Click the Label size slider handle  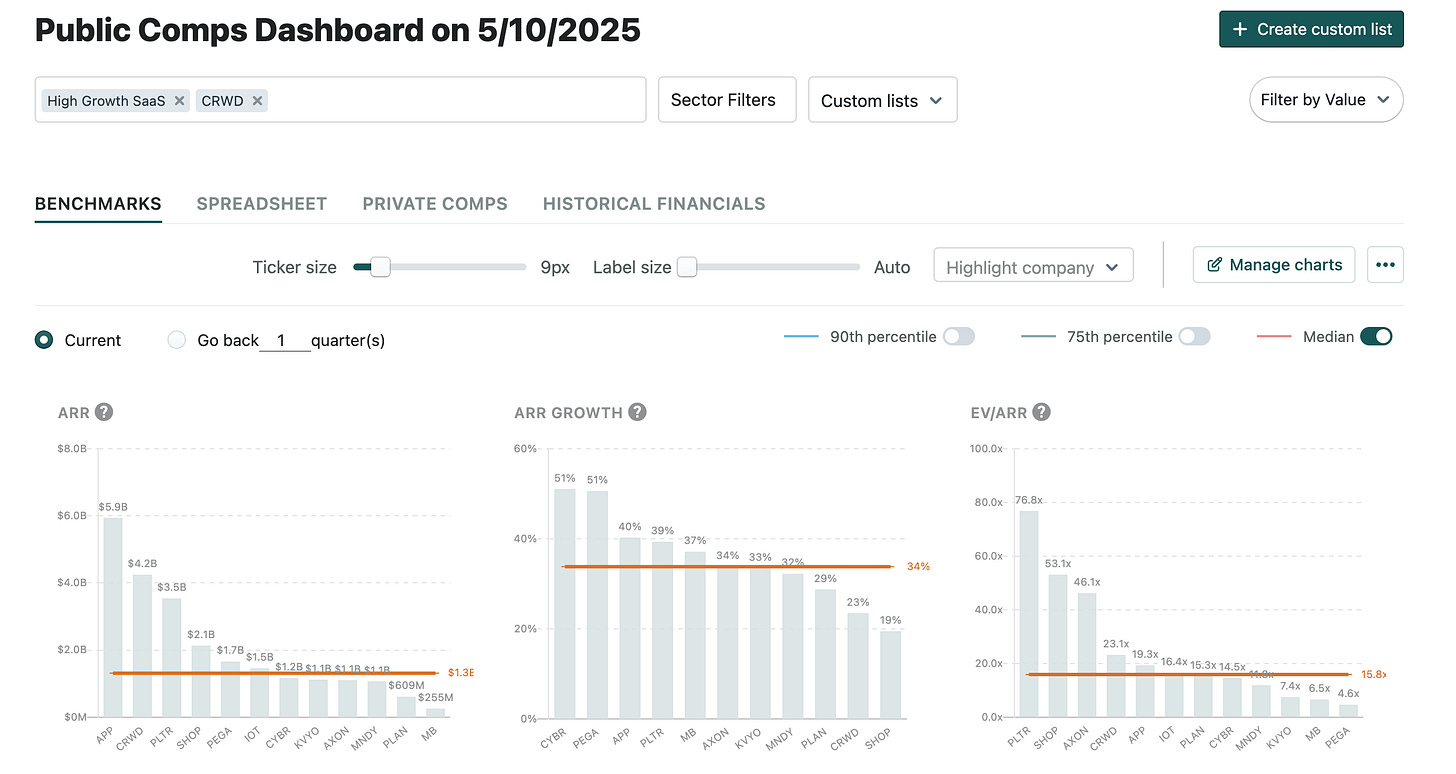pyautogui.click(x=686, y=267)
